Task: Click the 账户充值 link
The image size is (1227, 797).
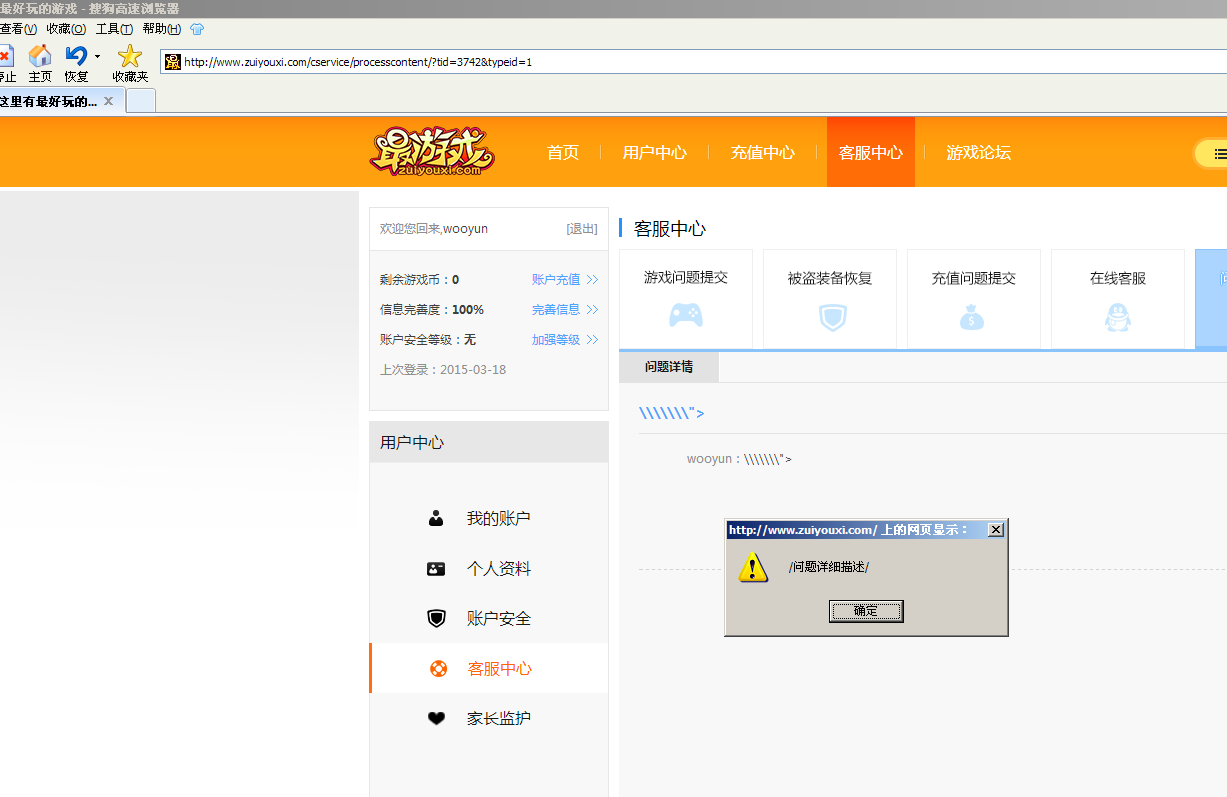Action: (556, 280)
